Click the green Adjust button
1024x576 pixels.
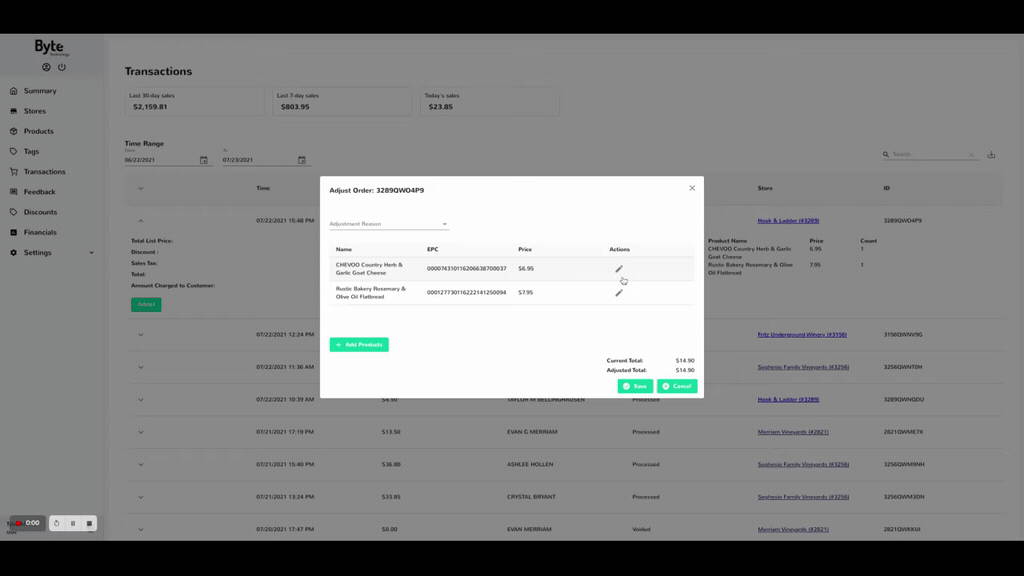point(146,304)
